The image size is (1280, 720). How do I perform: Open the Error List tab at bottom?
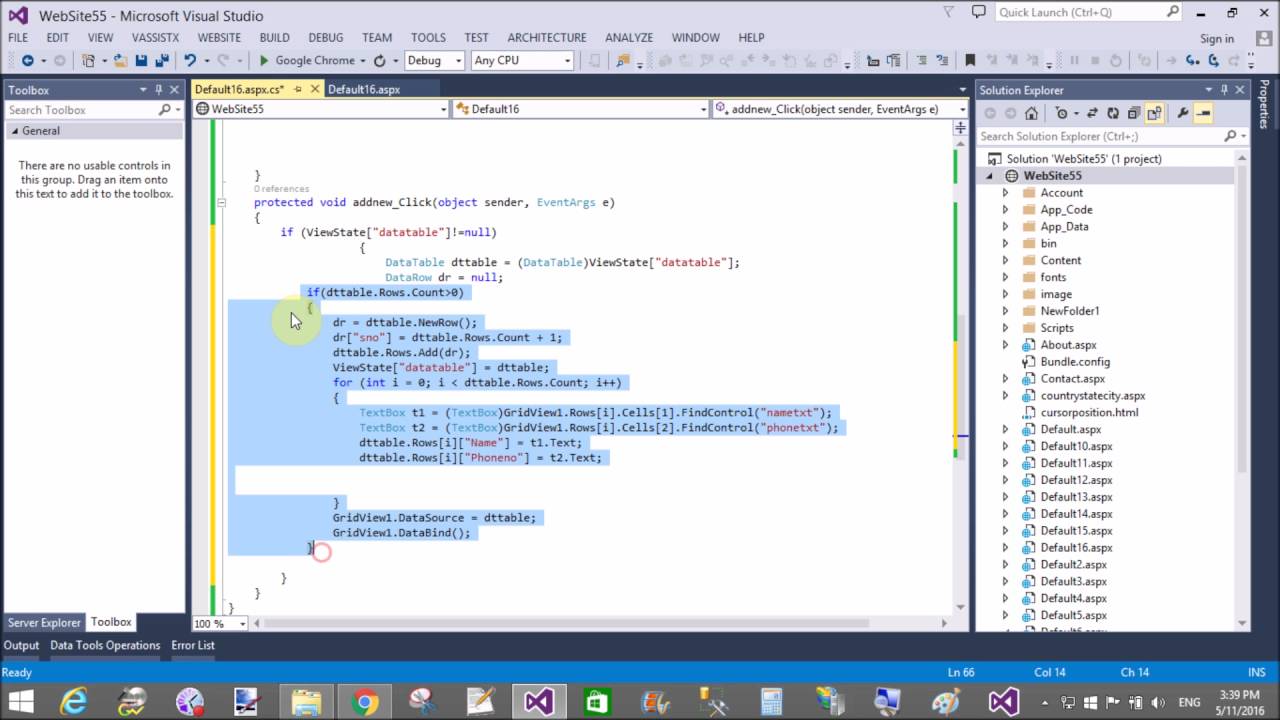click(x=193, y=645)
